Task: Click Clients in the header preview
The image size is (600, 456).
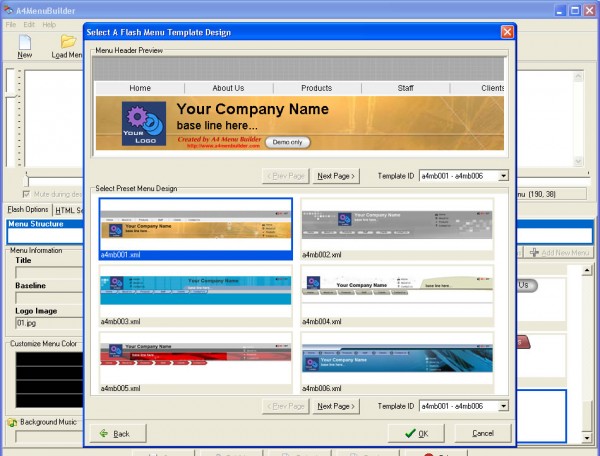Action: pos(492,88)
